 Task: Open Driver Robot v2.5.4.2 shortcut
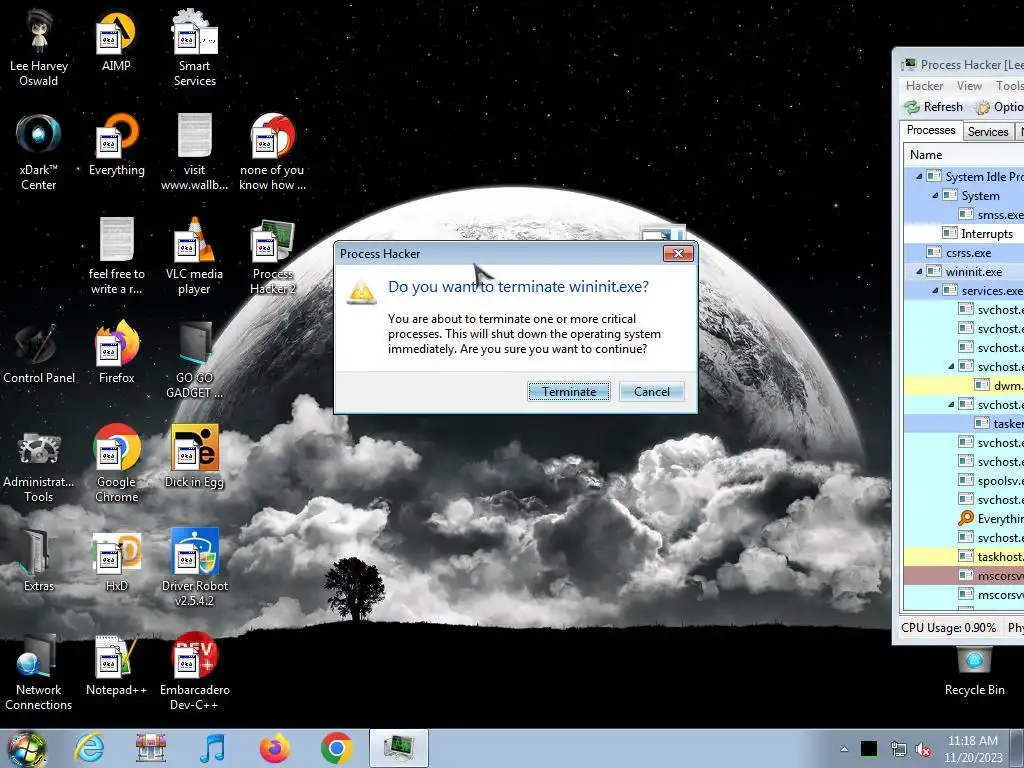point(195,567)
